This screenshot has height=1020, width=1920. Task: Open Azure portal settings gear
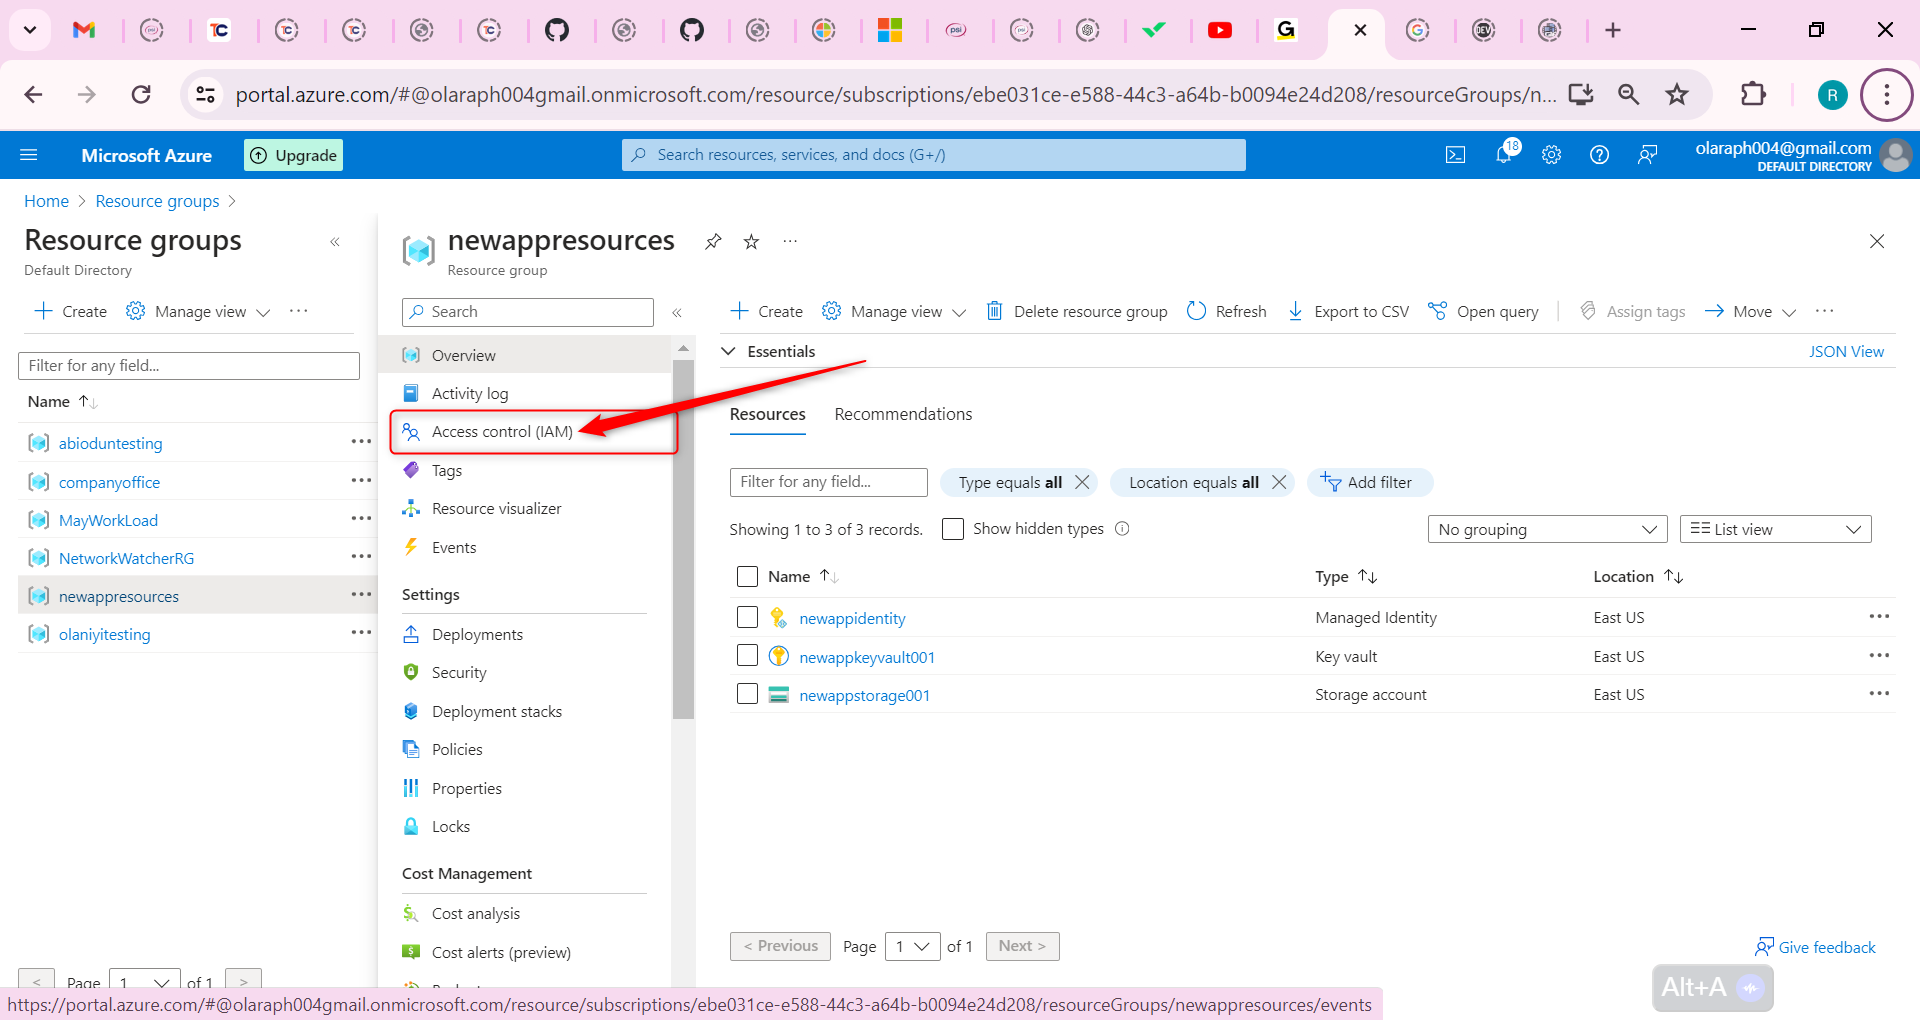[x=1551, y=155]
